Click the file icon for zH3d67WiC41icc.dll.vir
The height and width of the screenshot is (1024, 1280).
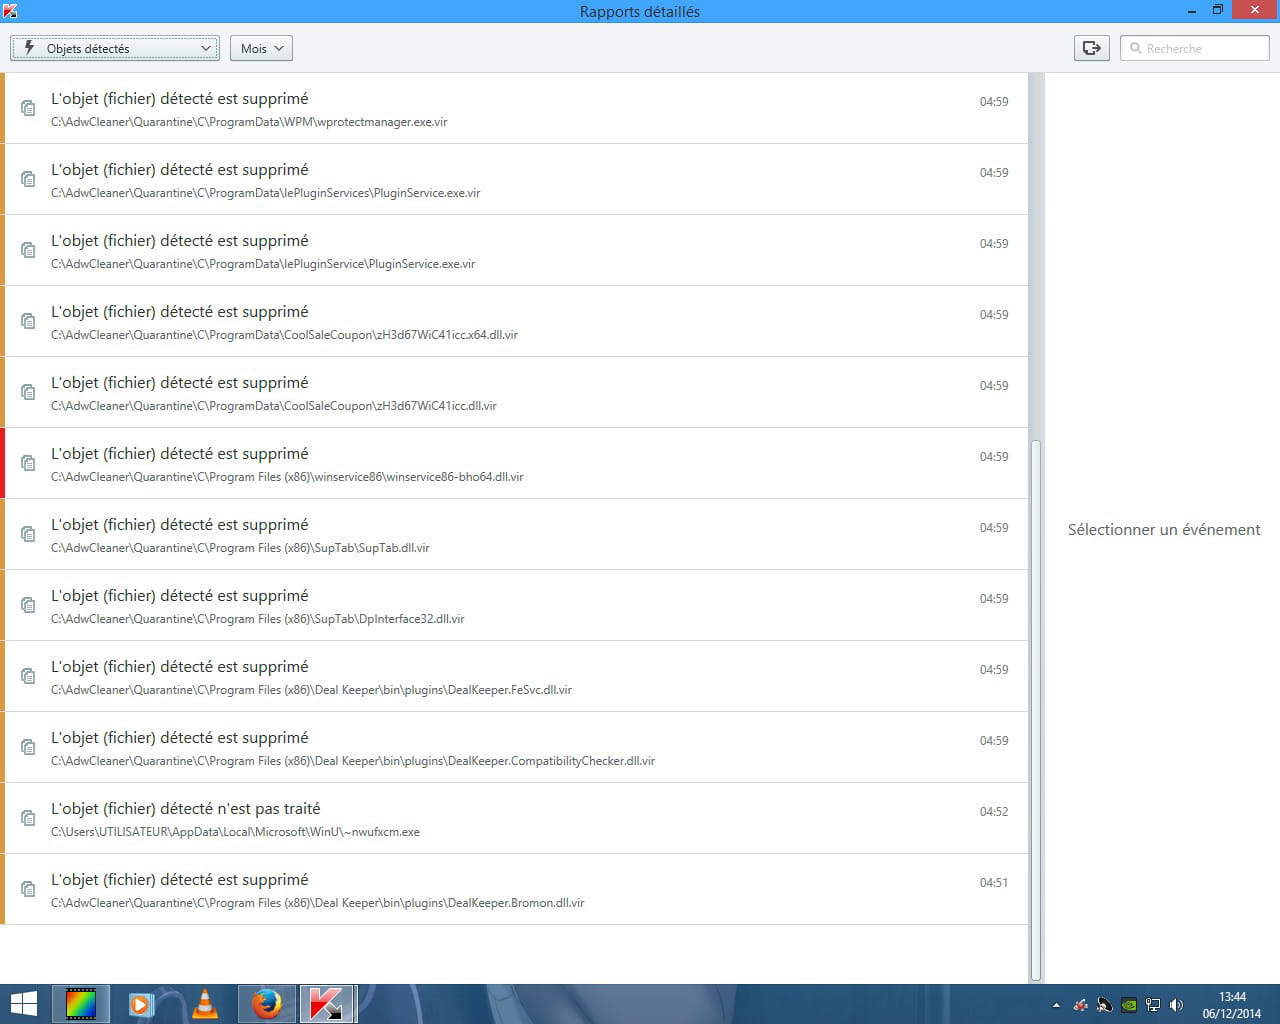tap(28, 392)
